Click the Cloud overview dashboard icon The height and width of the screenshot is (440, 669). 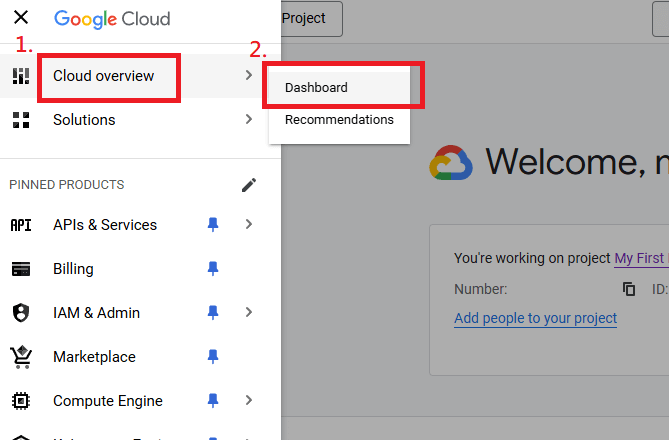pos(21,76)
